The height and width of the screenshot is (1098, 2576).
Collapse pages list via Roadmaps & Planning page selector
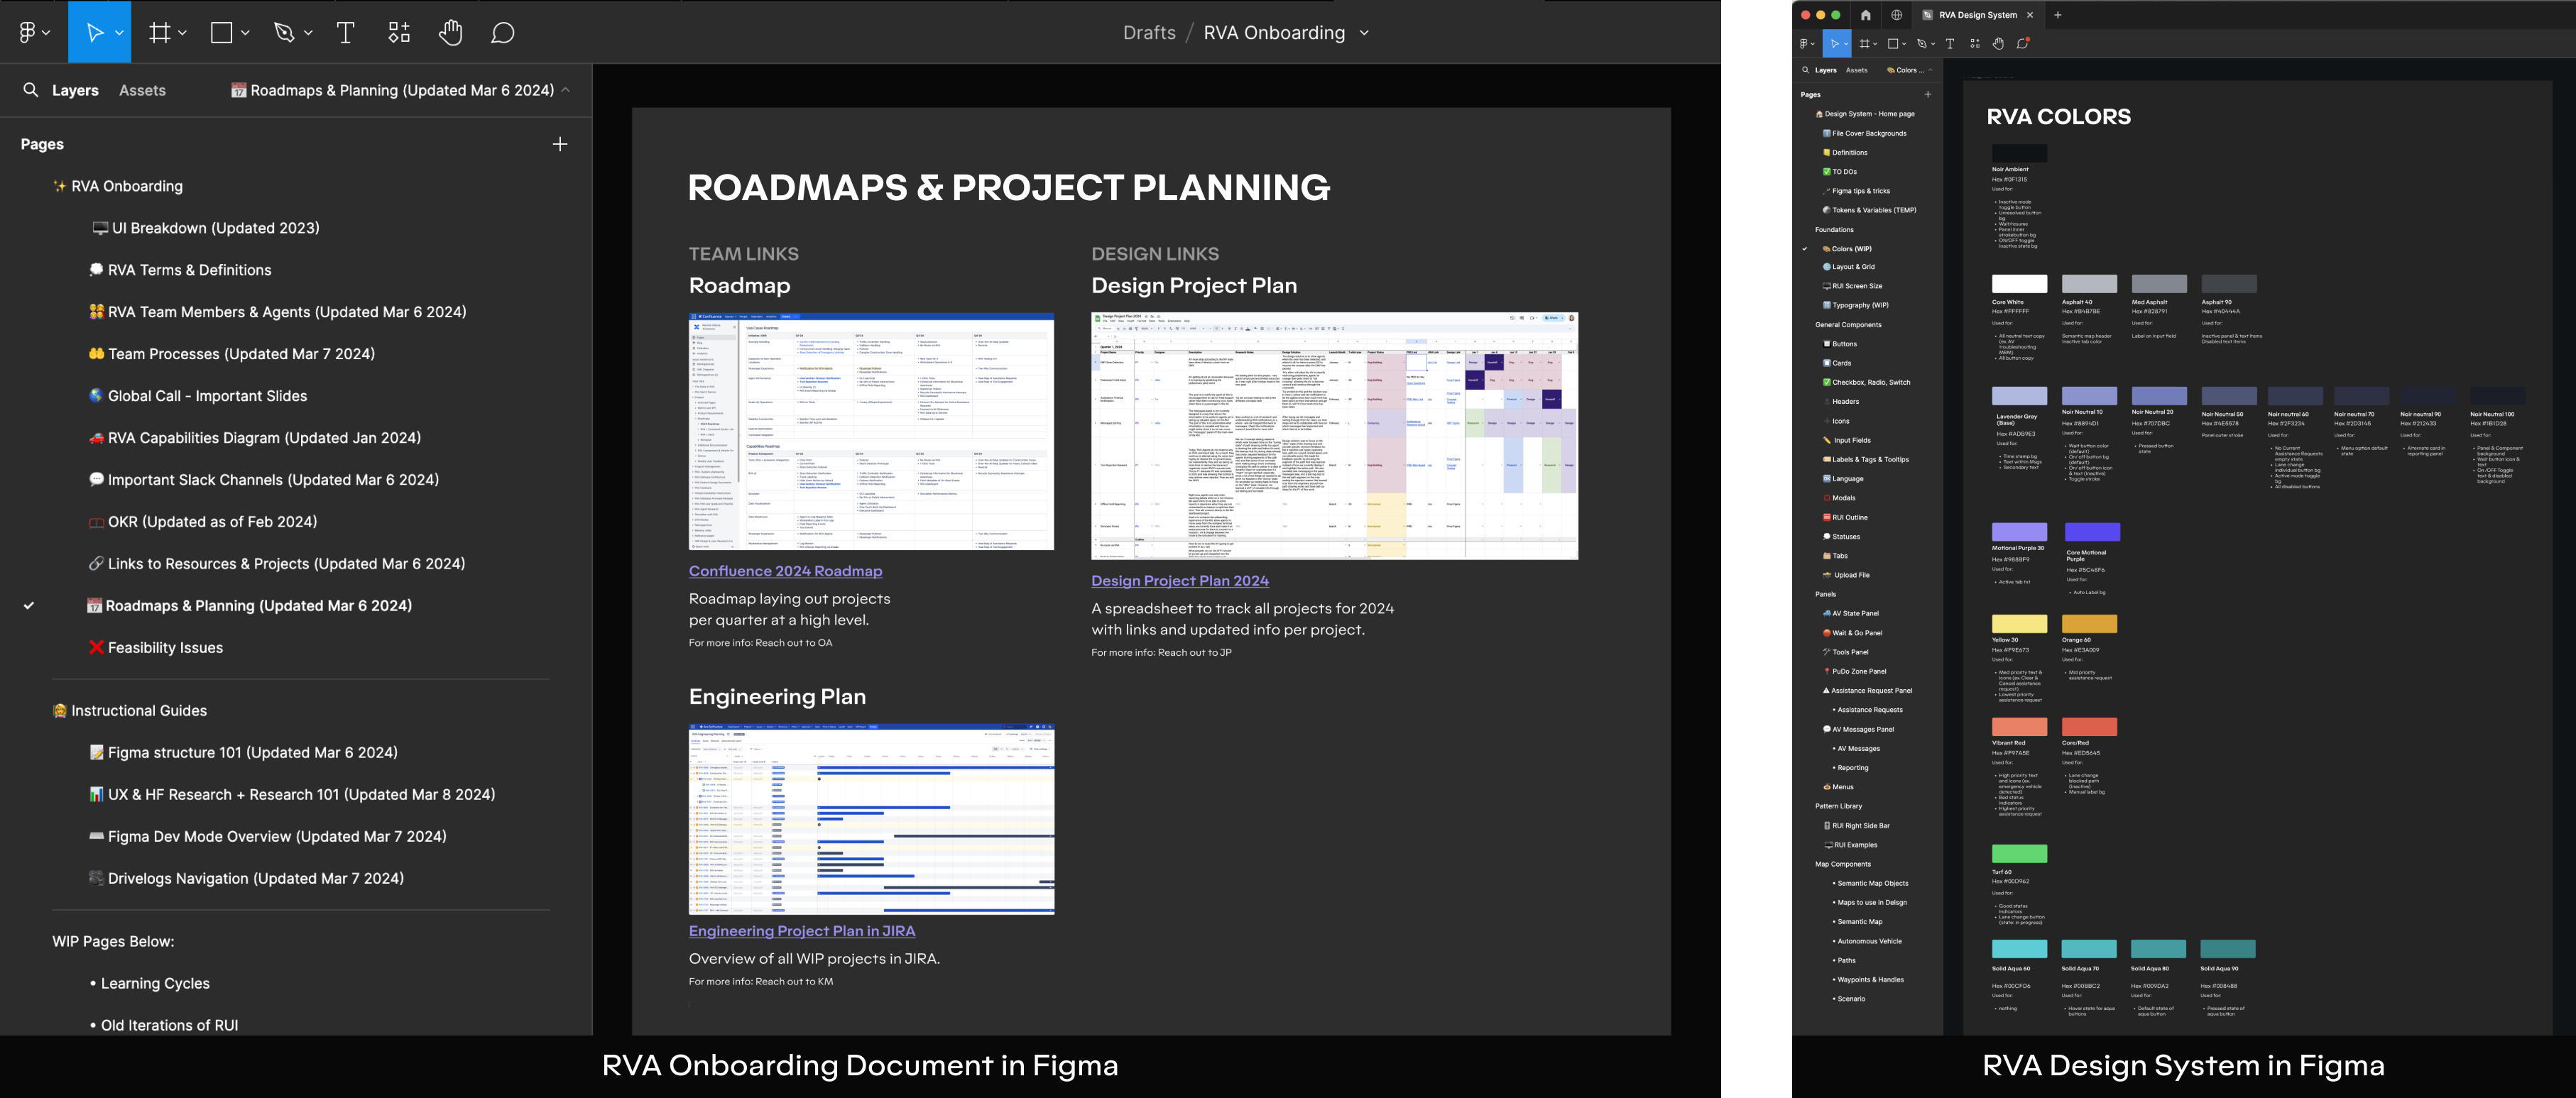[x=401, y=90]
